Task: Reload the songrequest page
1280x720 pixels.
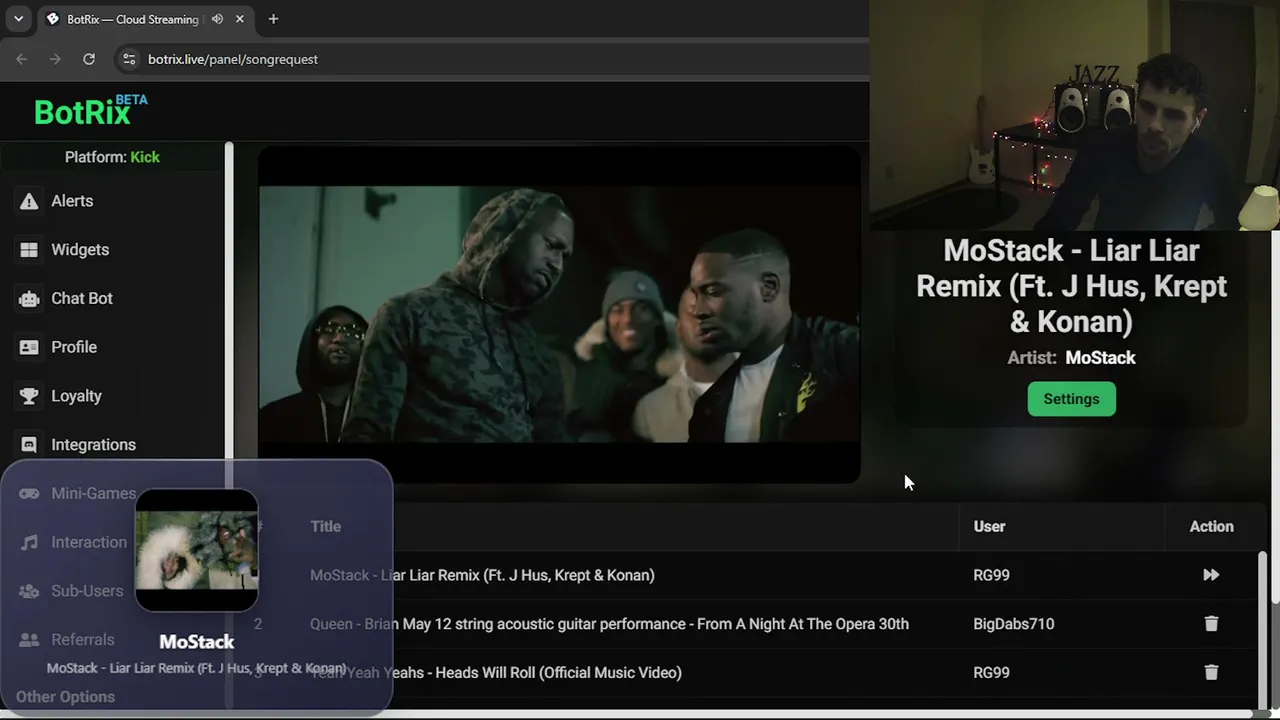Action: pyautogui.click(x=89, y=59)
